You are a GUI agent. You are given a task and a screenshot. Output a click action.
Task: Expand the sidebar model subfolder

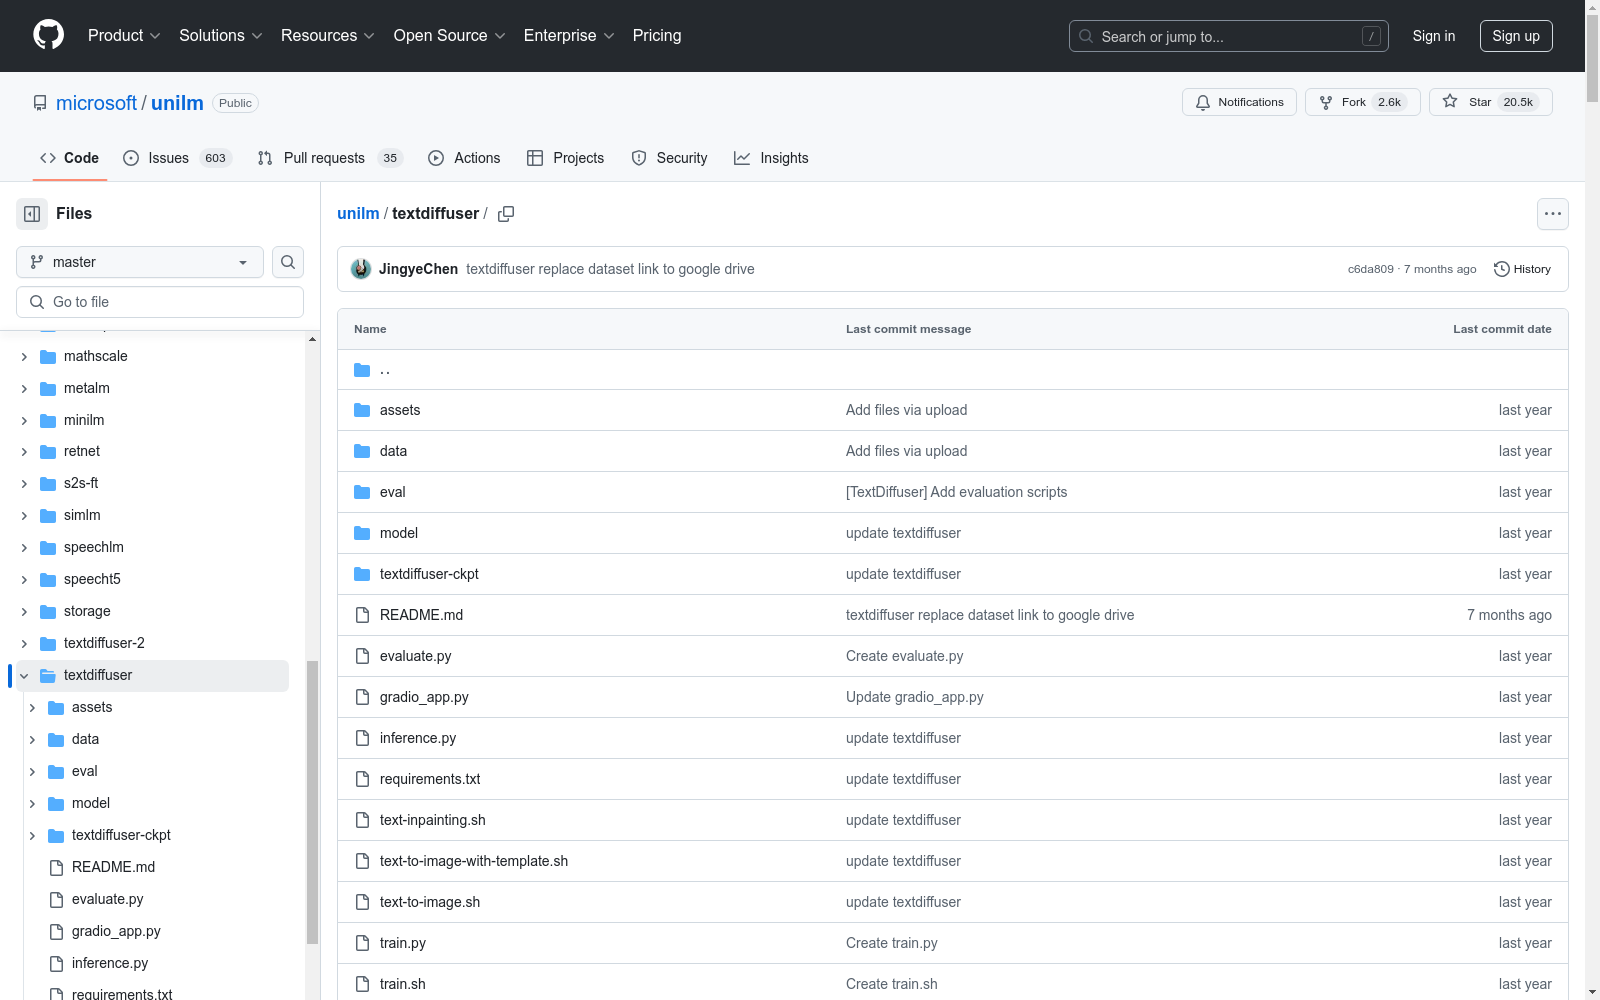click(x=32, y=804)
